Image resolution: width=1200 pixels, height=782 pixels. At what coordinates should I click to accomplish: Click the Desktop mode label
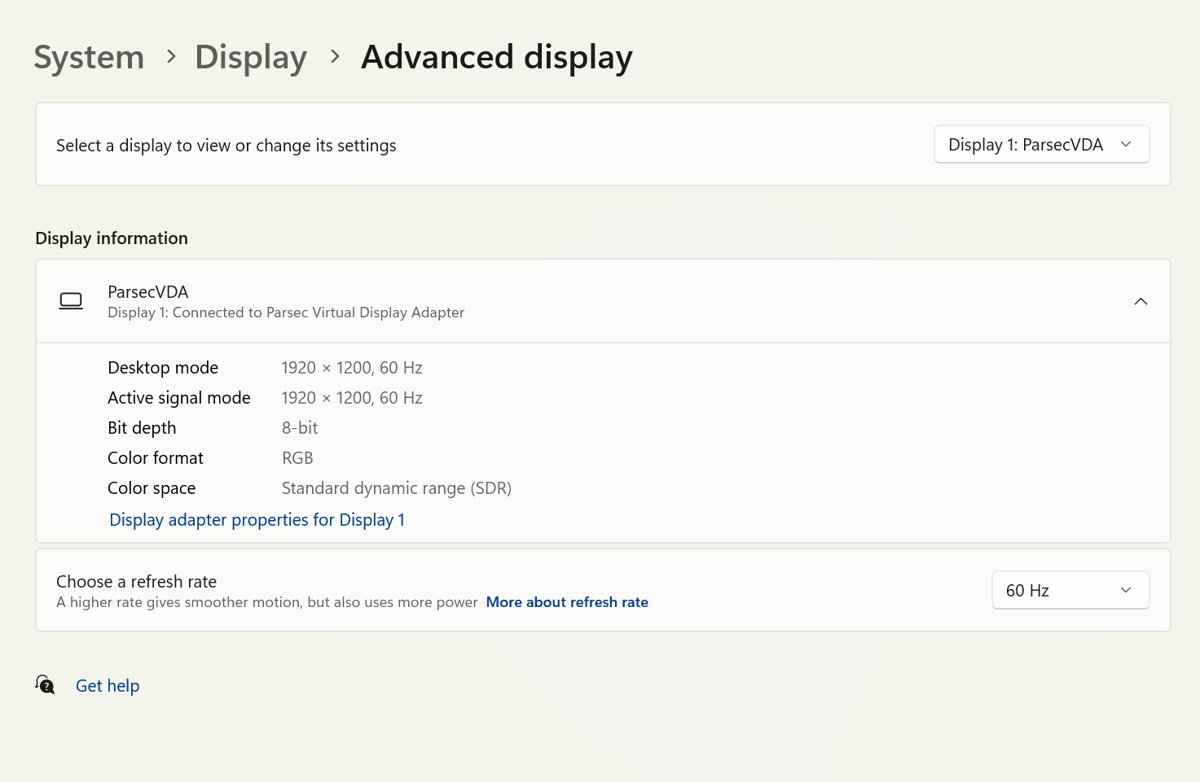(163, 368)
